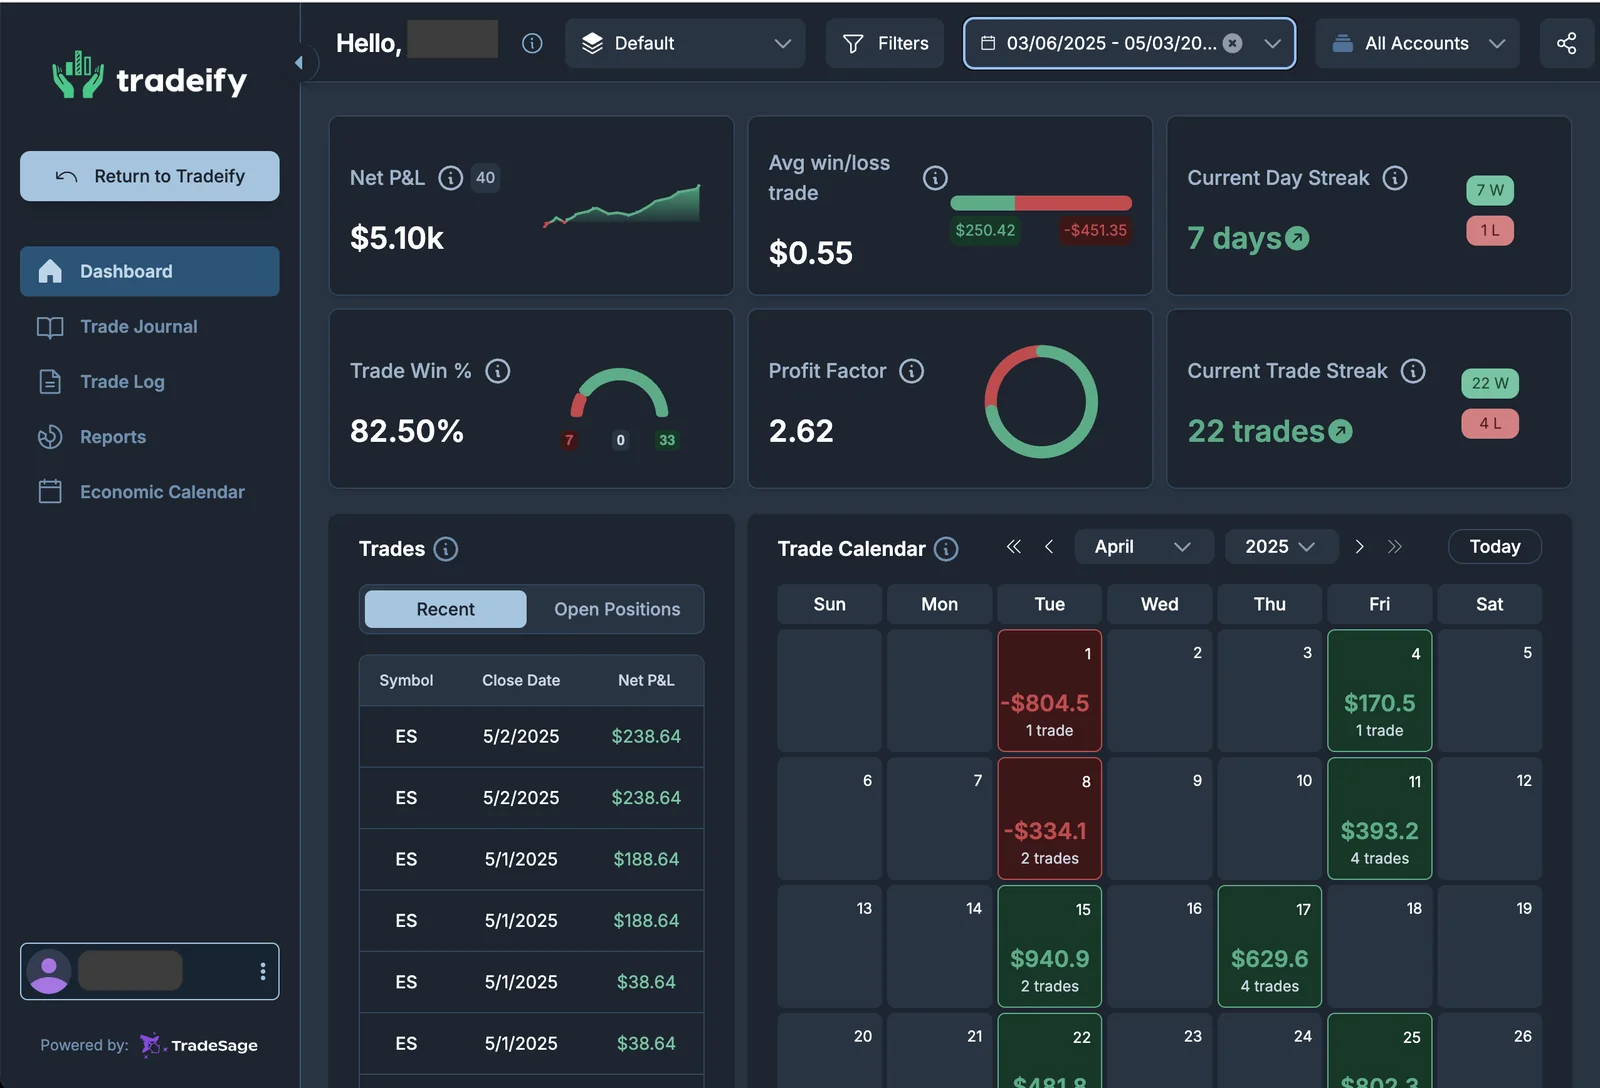Click the Trade Win % info icon
This screenshot has height=1088, width=1600.
(x=498, y=371)
